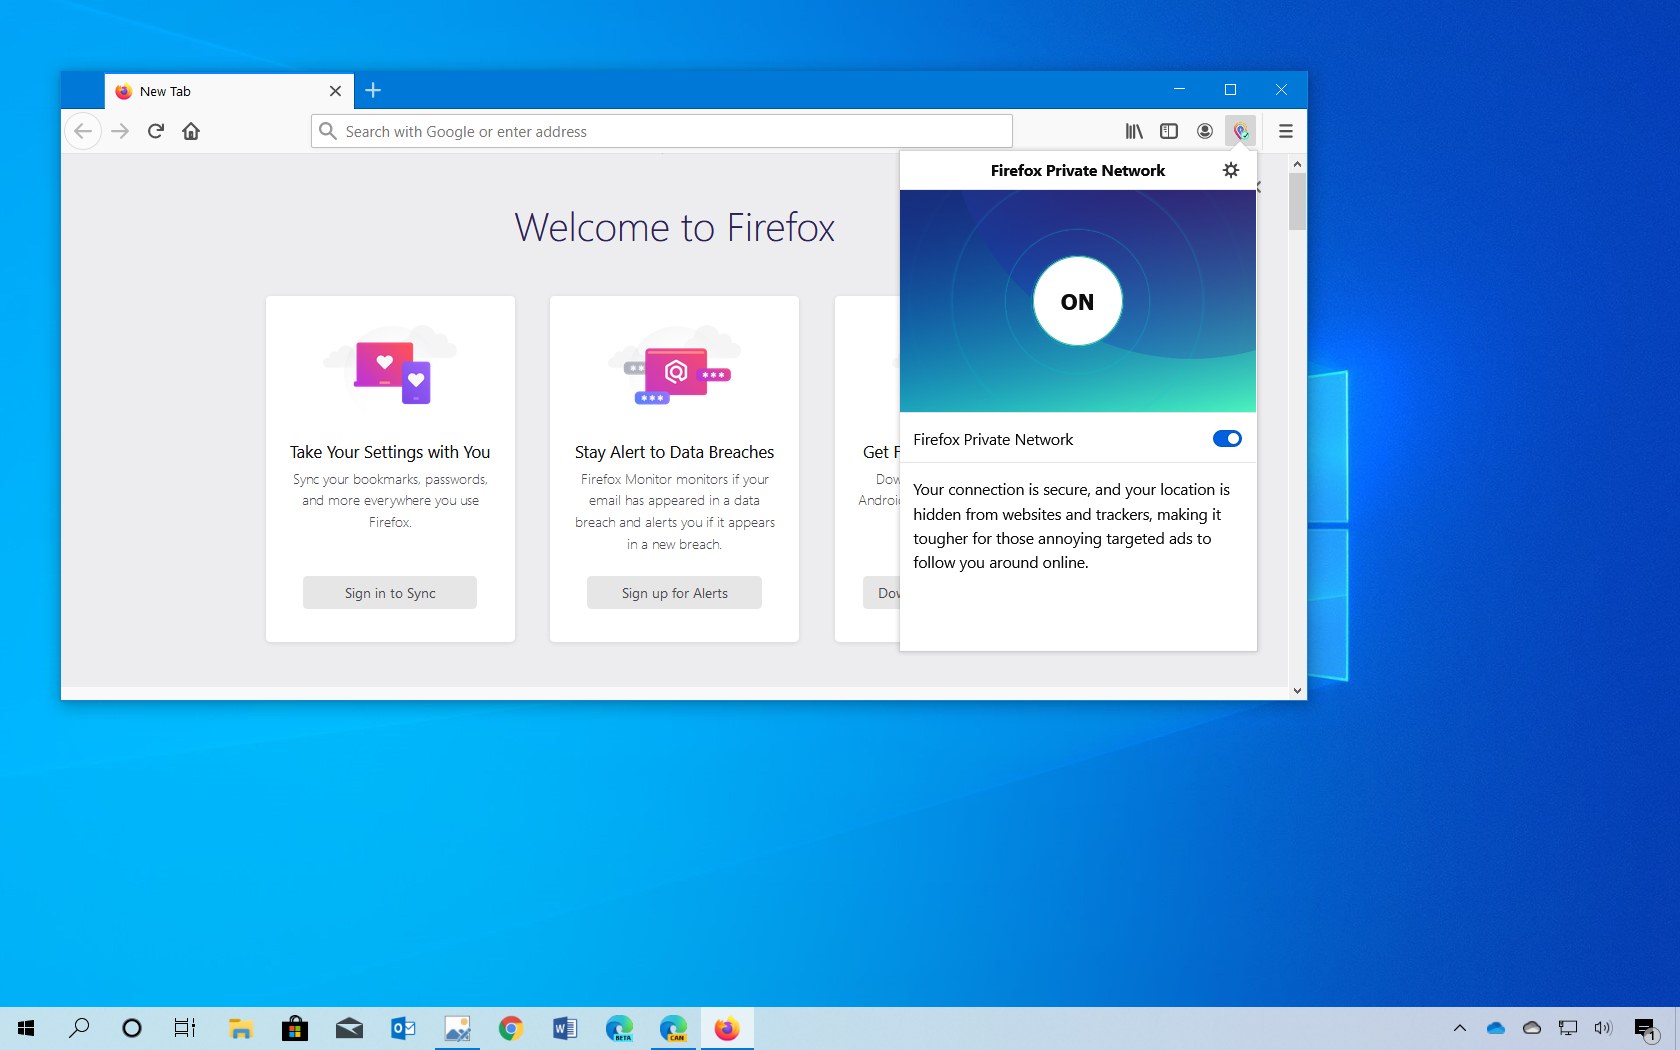Click the forward navigation arrow
This screenshot has height=1050, width=1680.
[120, 131]
